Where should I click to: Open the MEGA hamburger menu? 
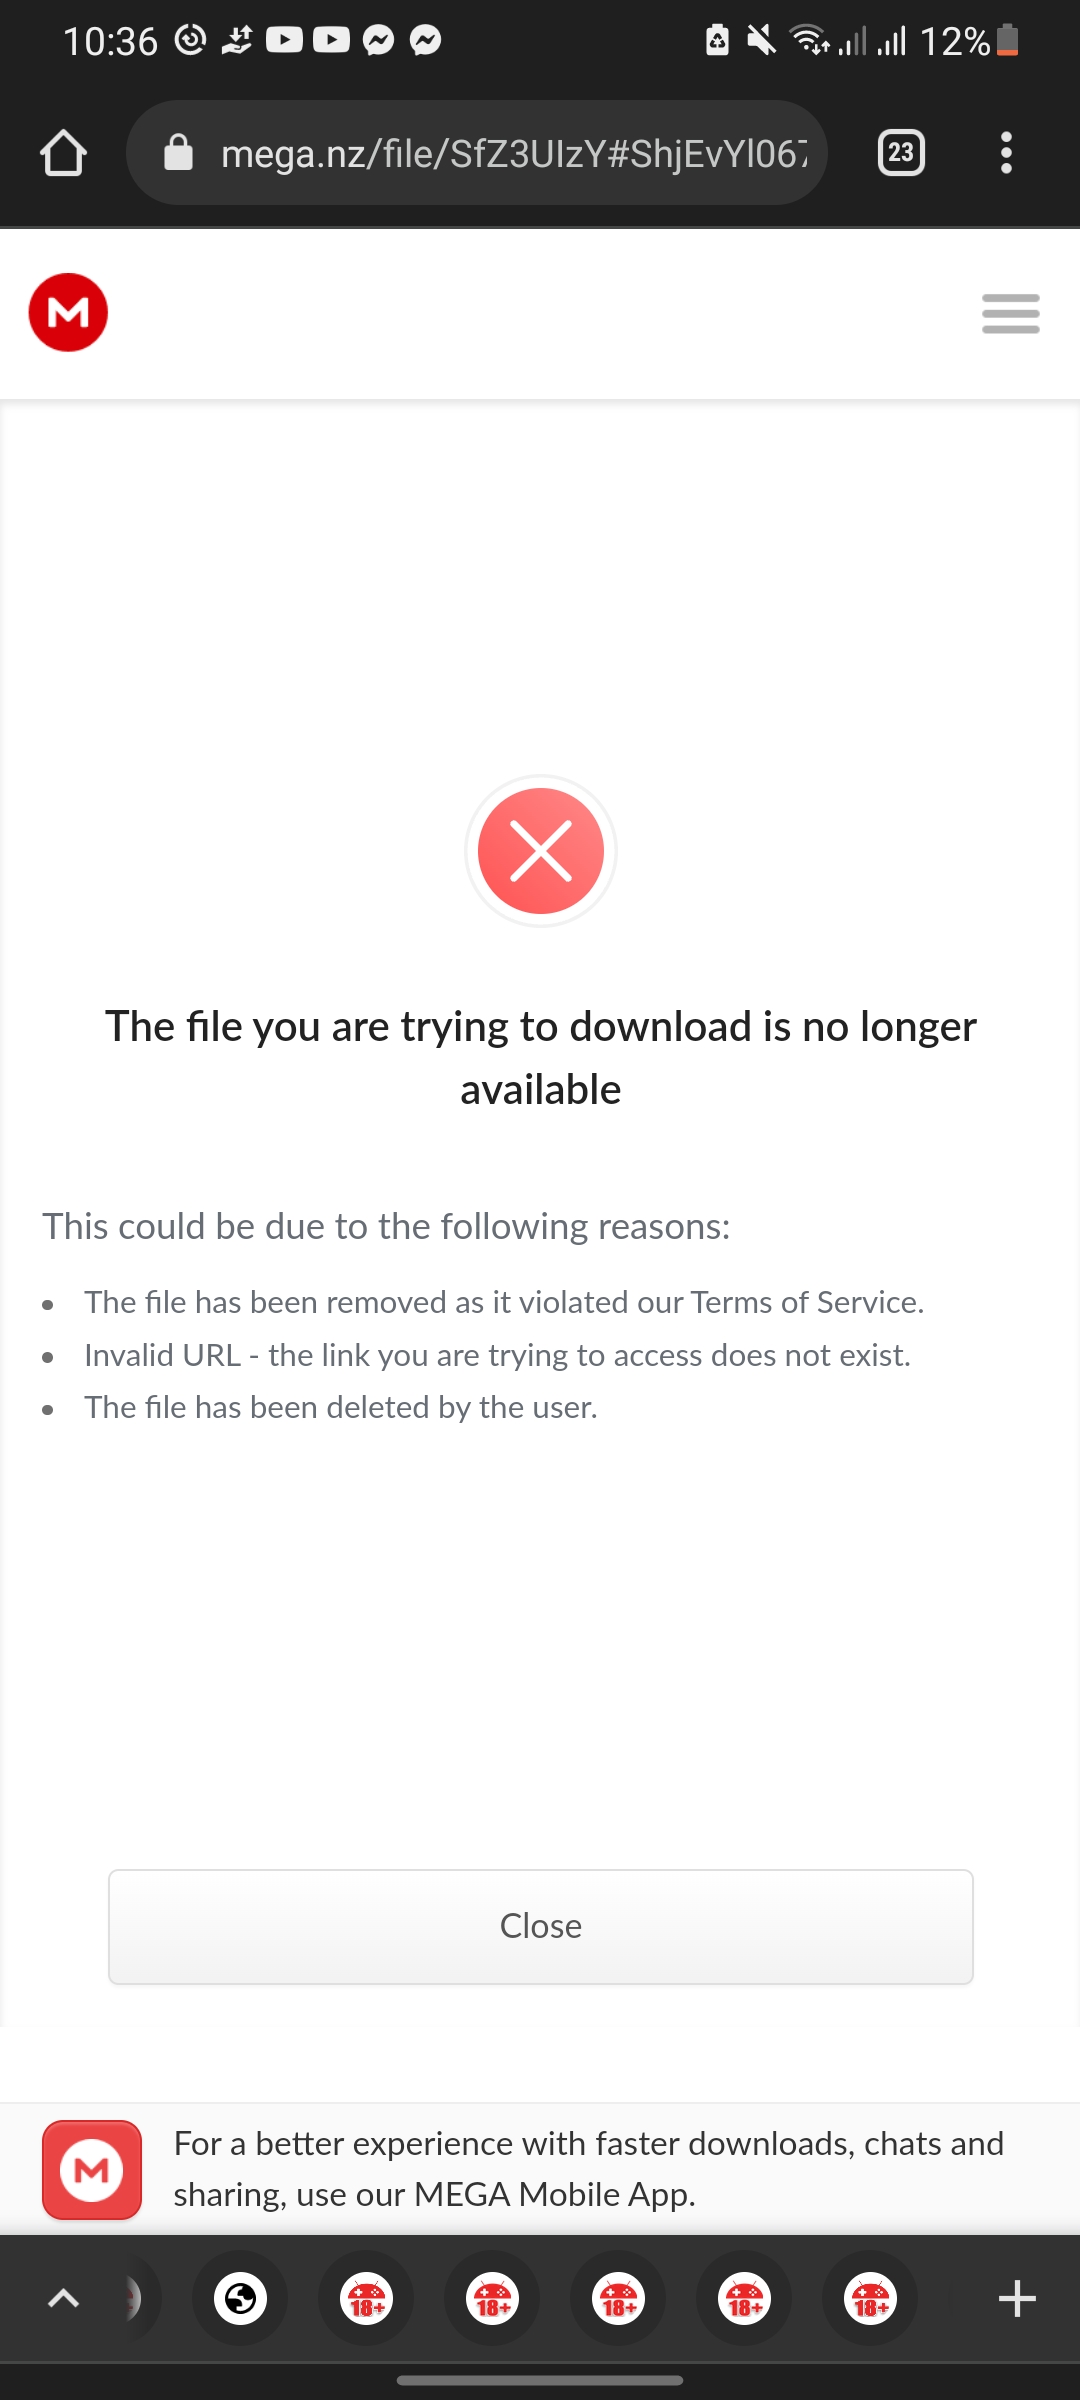tap(1011, 313)
